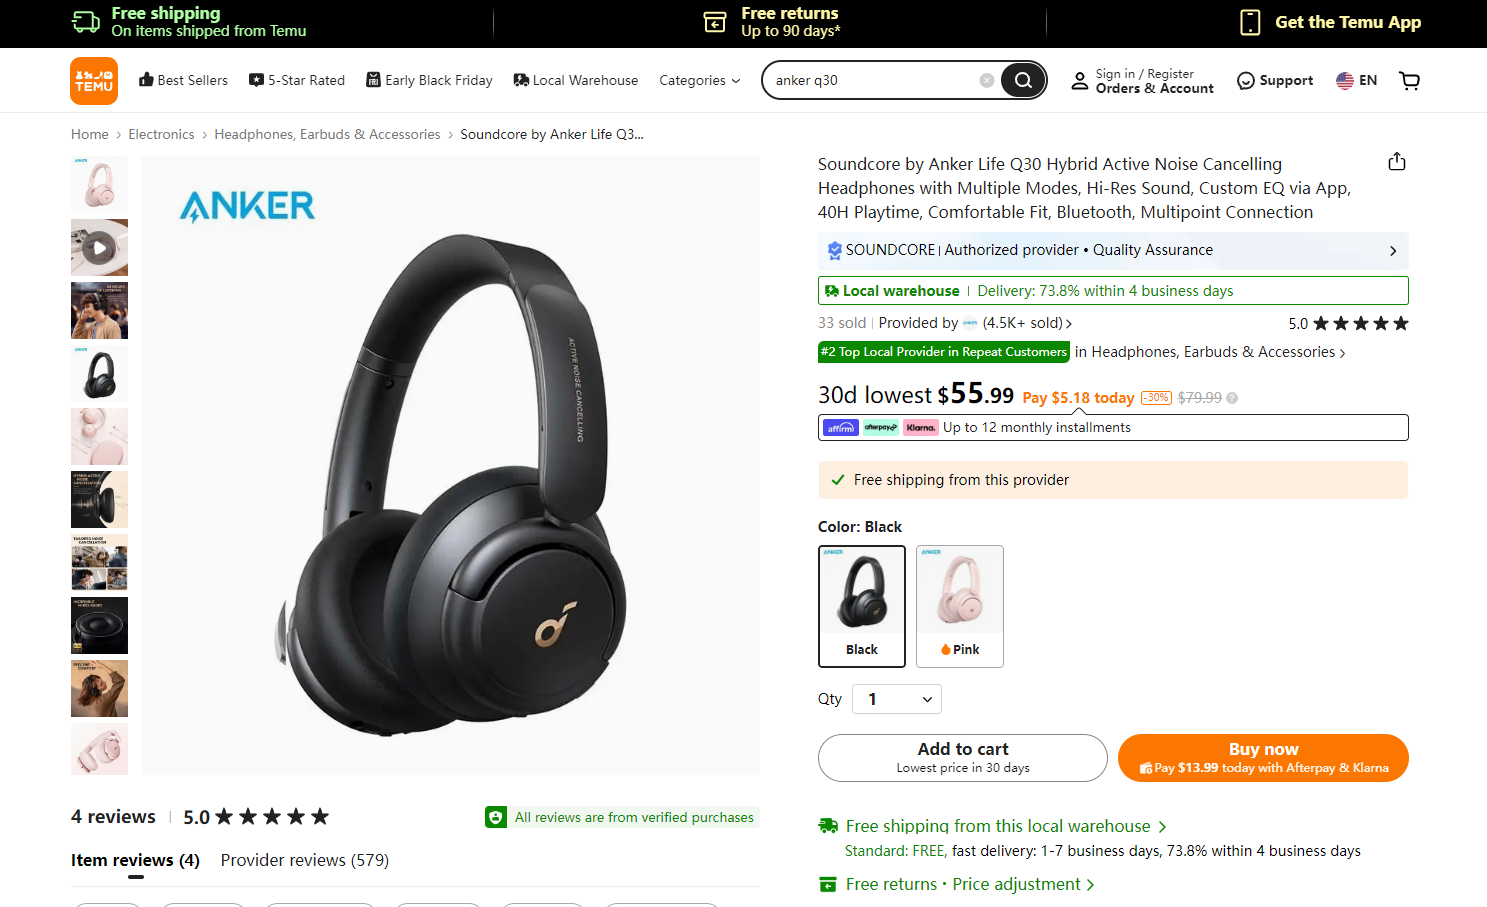Clear the search field text

(x=987, y=80)
